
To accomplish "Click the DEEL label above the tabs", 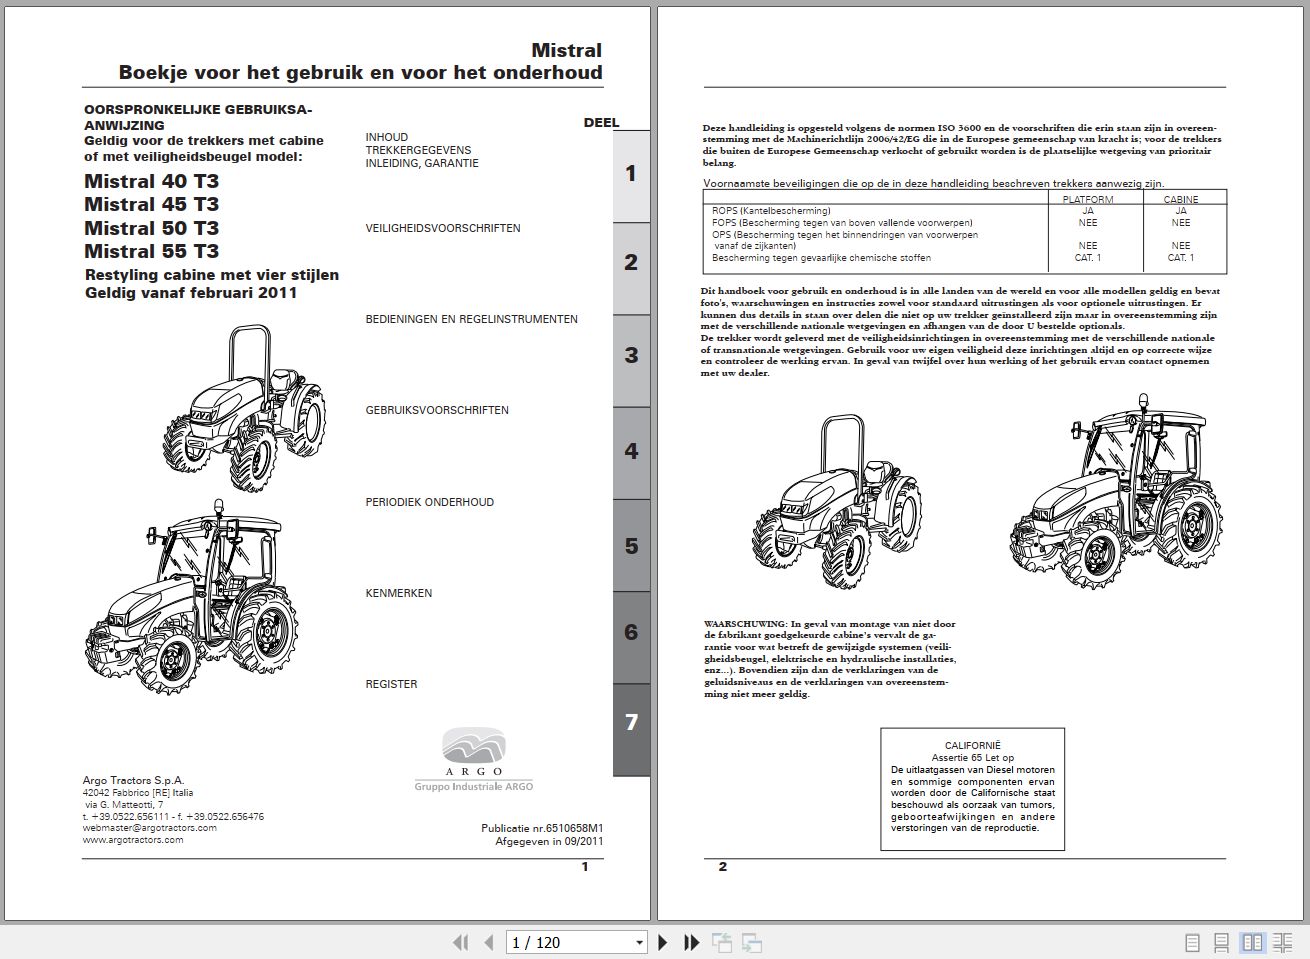I will pos(602,122).
